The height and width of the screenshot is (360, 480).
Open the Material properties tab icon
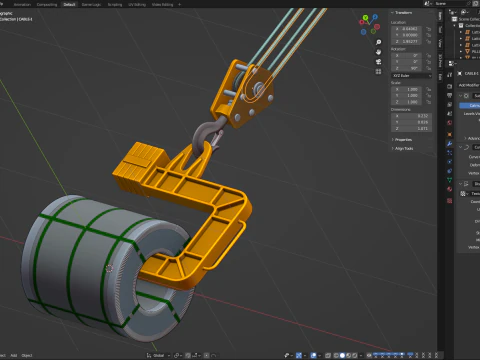pos(449,189)
